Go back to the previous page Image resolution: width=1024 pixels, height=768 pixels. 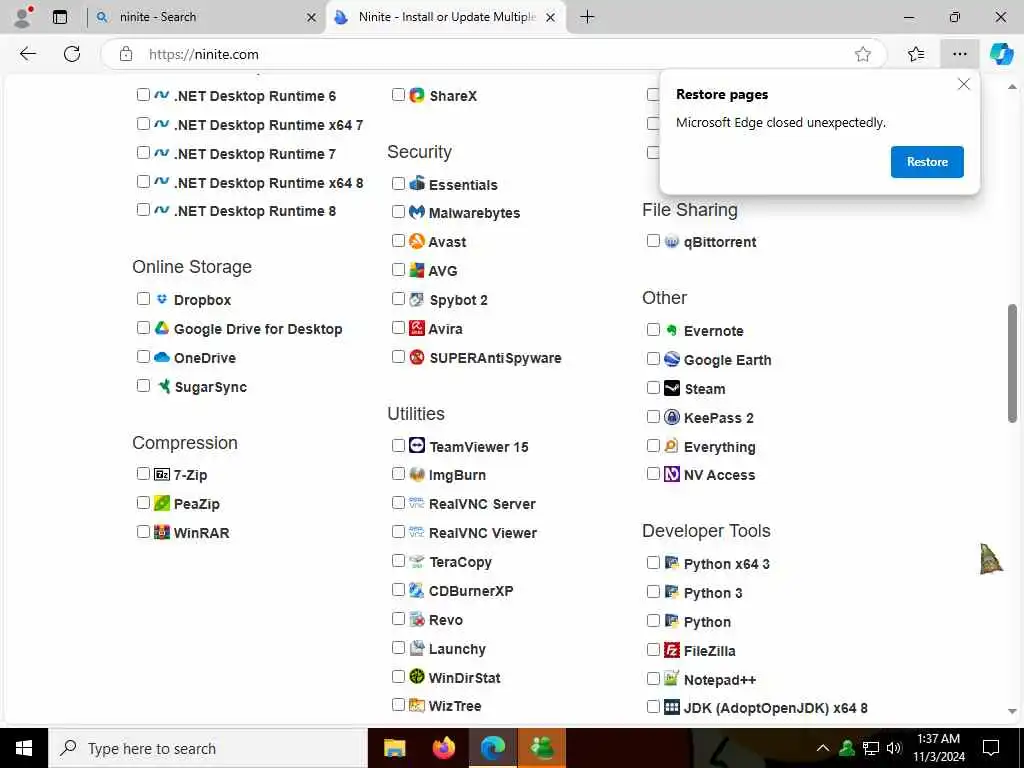[28, 54]
